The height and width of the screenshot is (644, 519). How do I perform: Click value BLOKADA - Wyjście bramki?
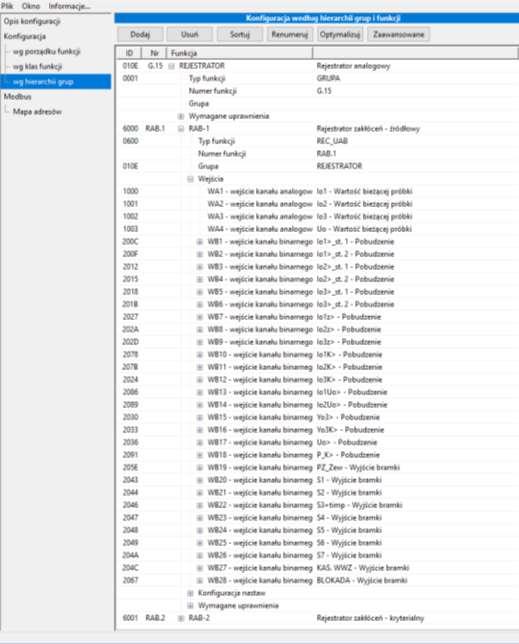click(362, 581)
